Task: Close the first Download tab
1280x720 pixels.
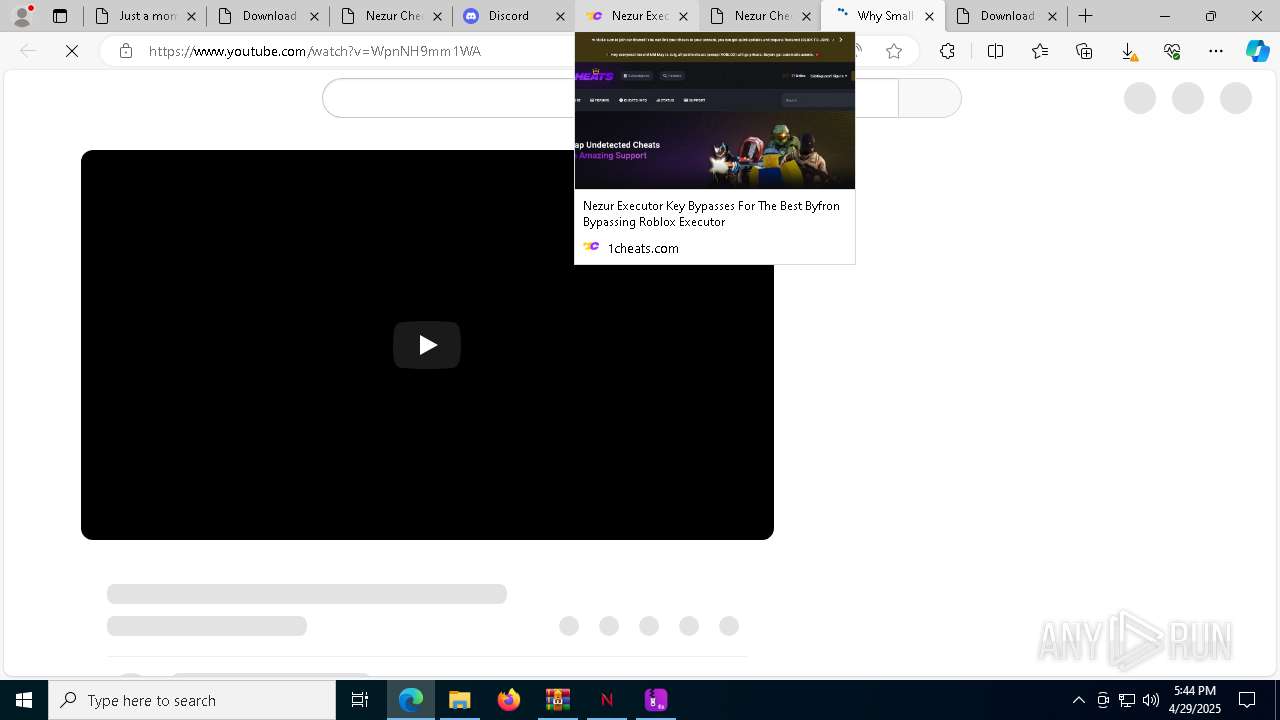Action: tap(315, 16)
